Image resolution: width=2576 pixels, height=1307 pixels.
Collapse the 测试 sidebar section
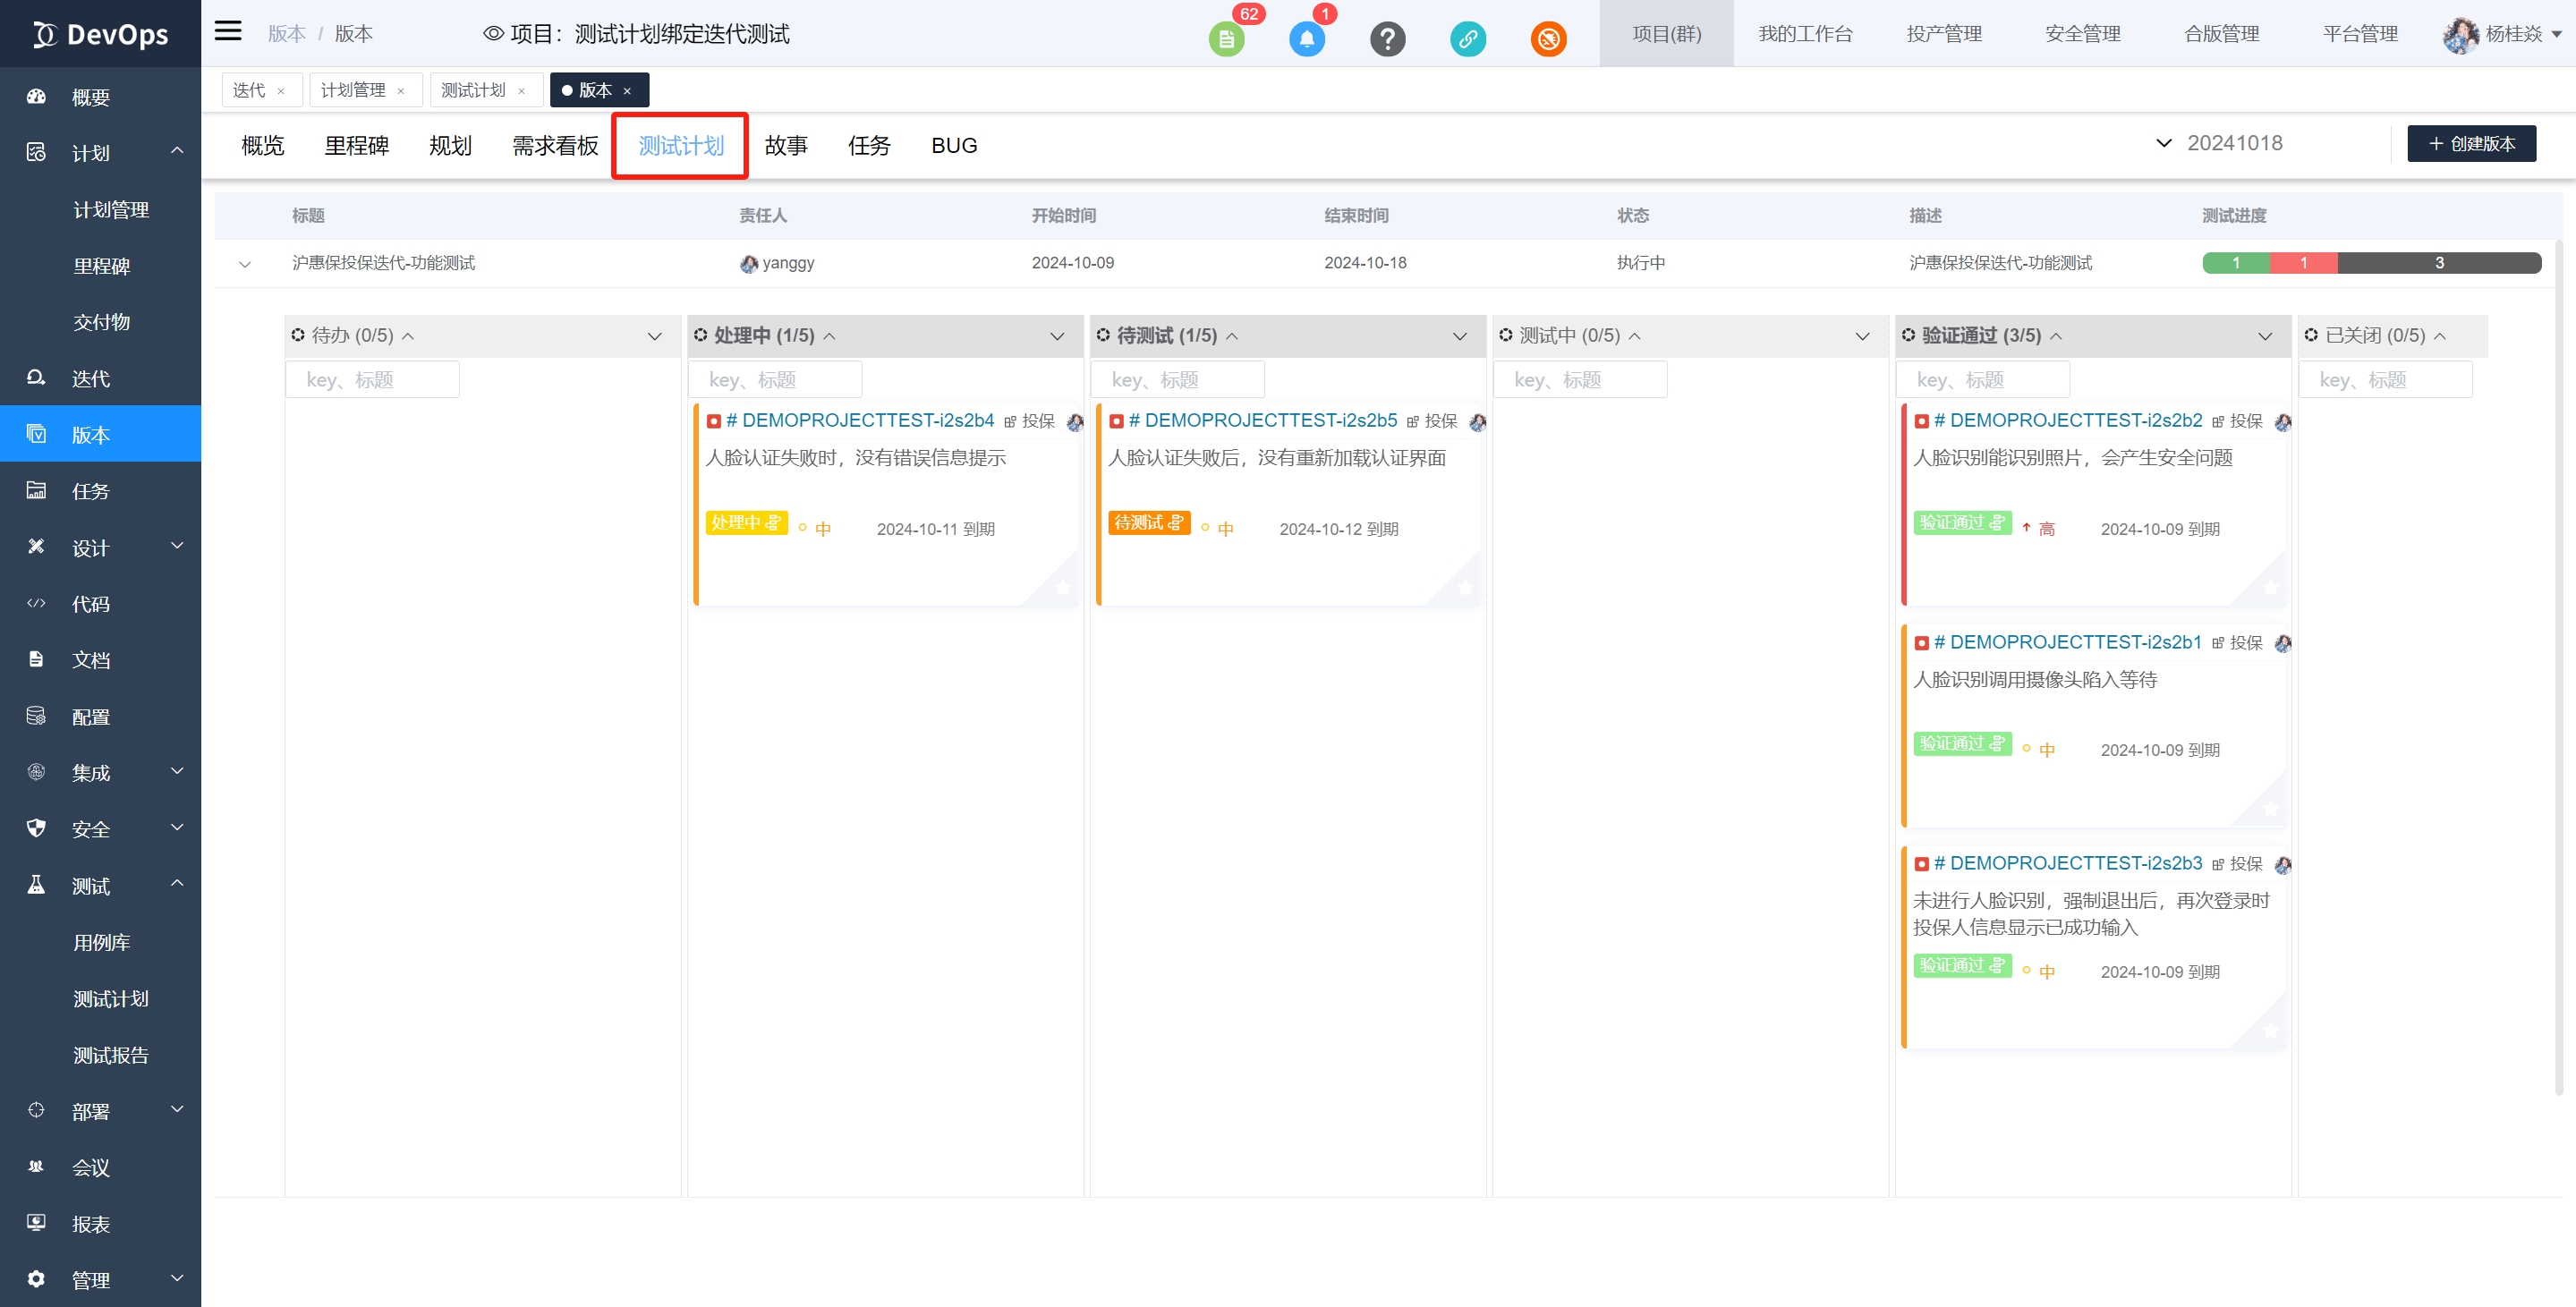click(x=177, y=884)
